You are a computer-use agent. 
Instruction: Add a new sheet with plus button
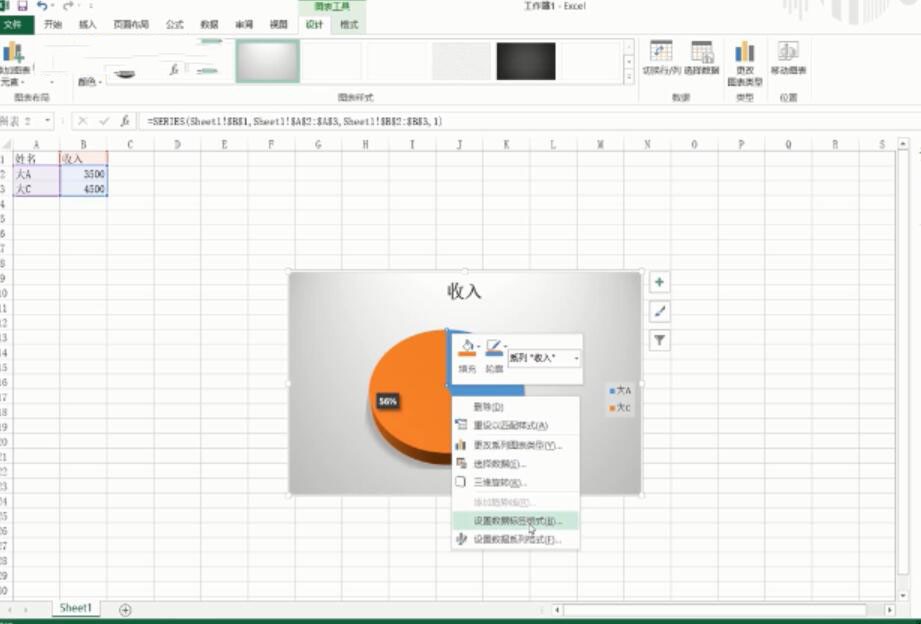click(125, 609)
